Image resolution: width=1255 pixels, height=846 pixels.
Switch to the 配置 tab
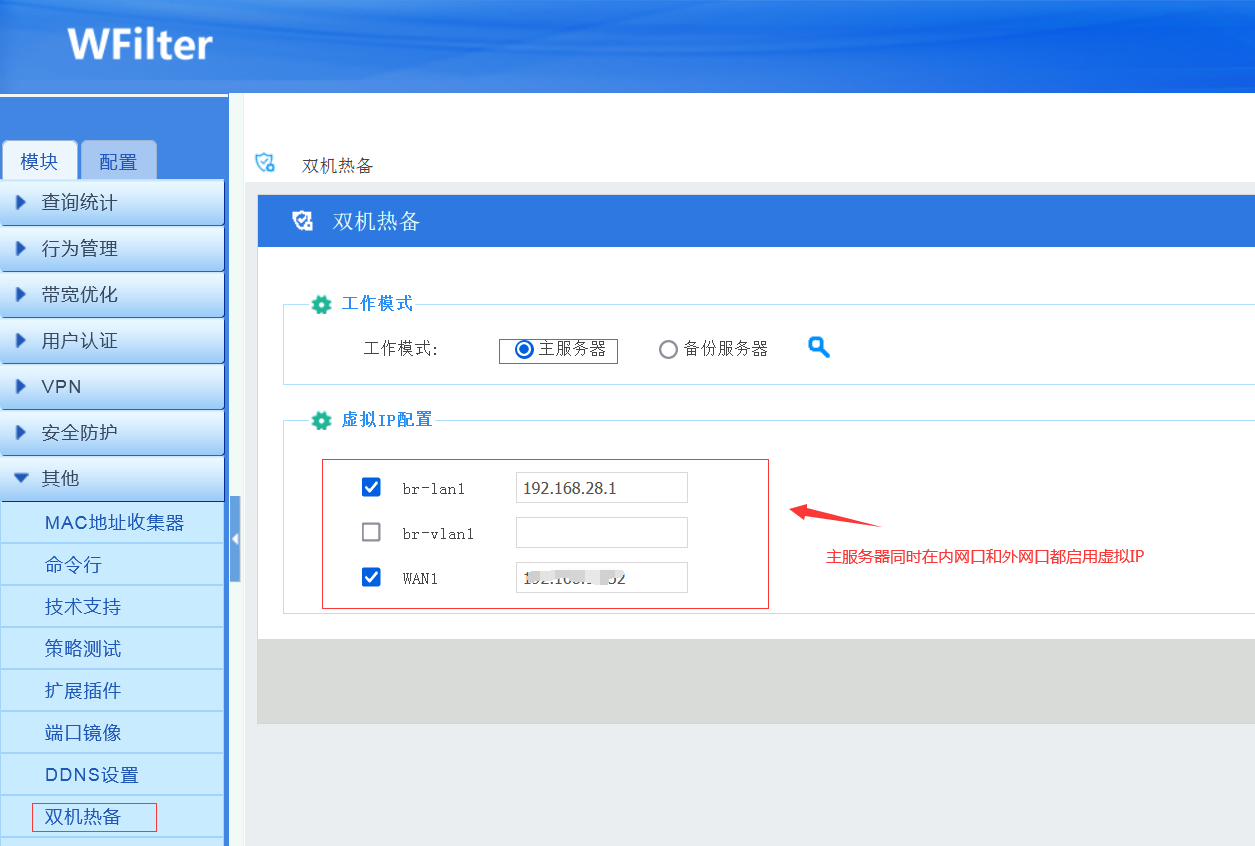118,162
